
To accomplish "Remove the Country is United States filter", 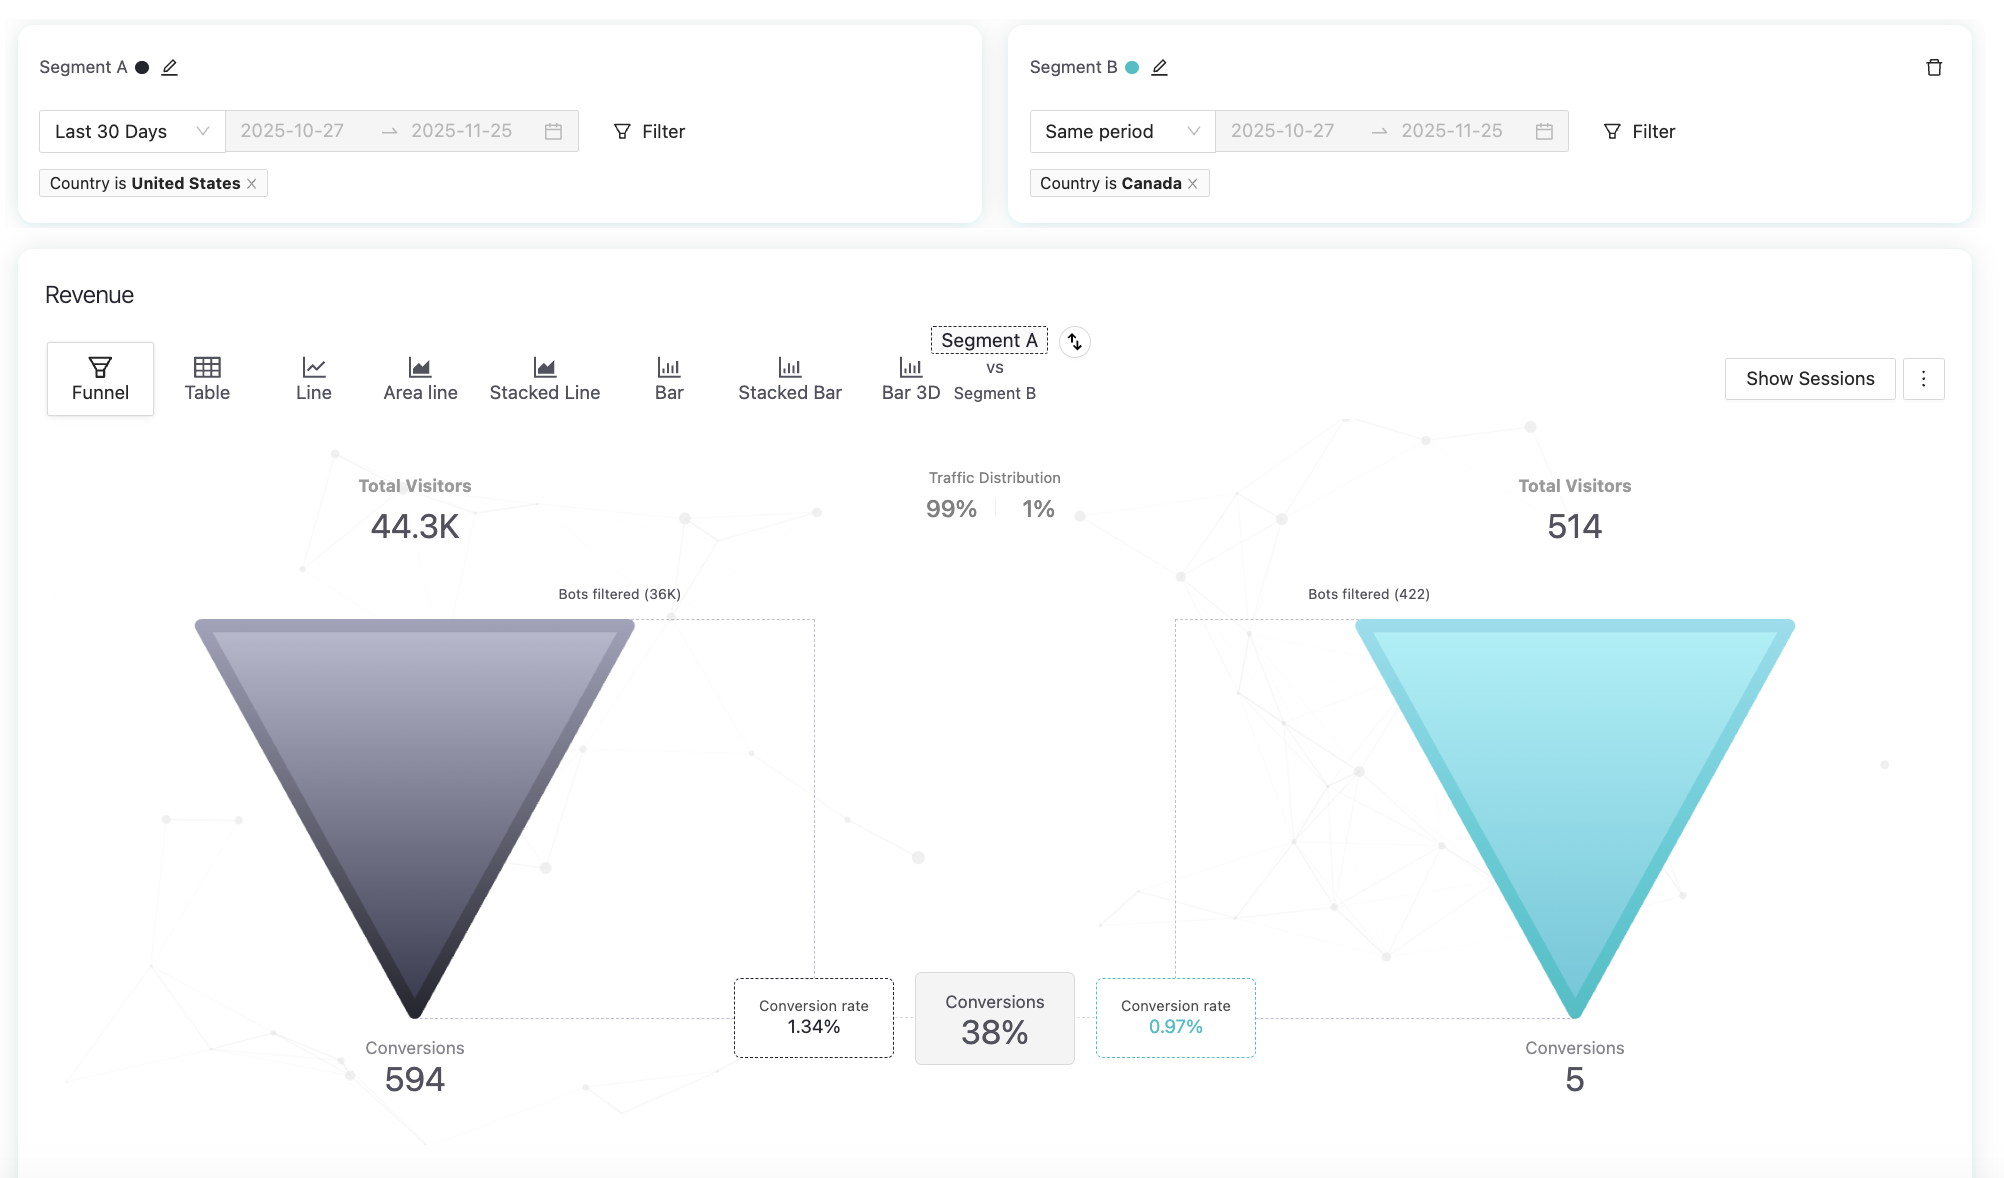I will [x=252, y=184].
